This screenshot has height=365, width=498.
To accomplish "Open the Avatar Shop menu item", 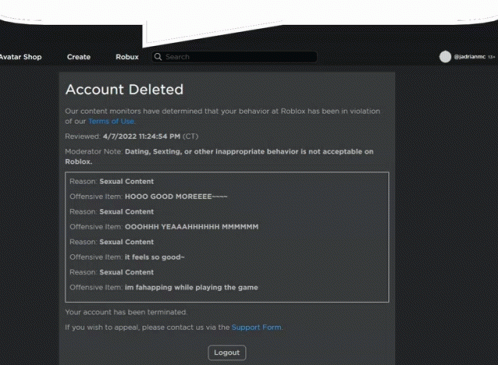I will [x=21, y=57].
